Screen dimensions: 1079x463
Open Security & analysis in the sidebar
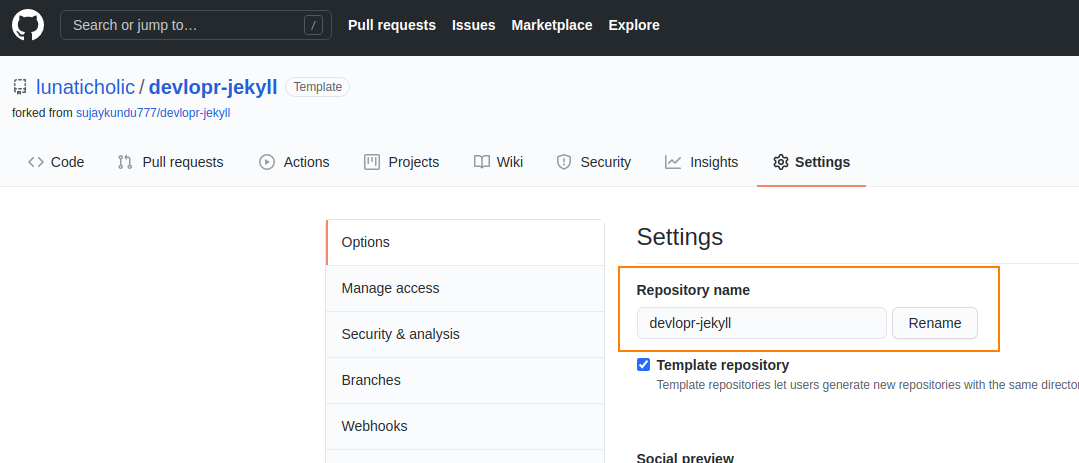coord(465,334)
